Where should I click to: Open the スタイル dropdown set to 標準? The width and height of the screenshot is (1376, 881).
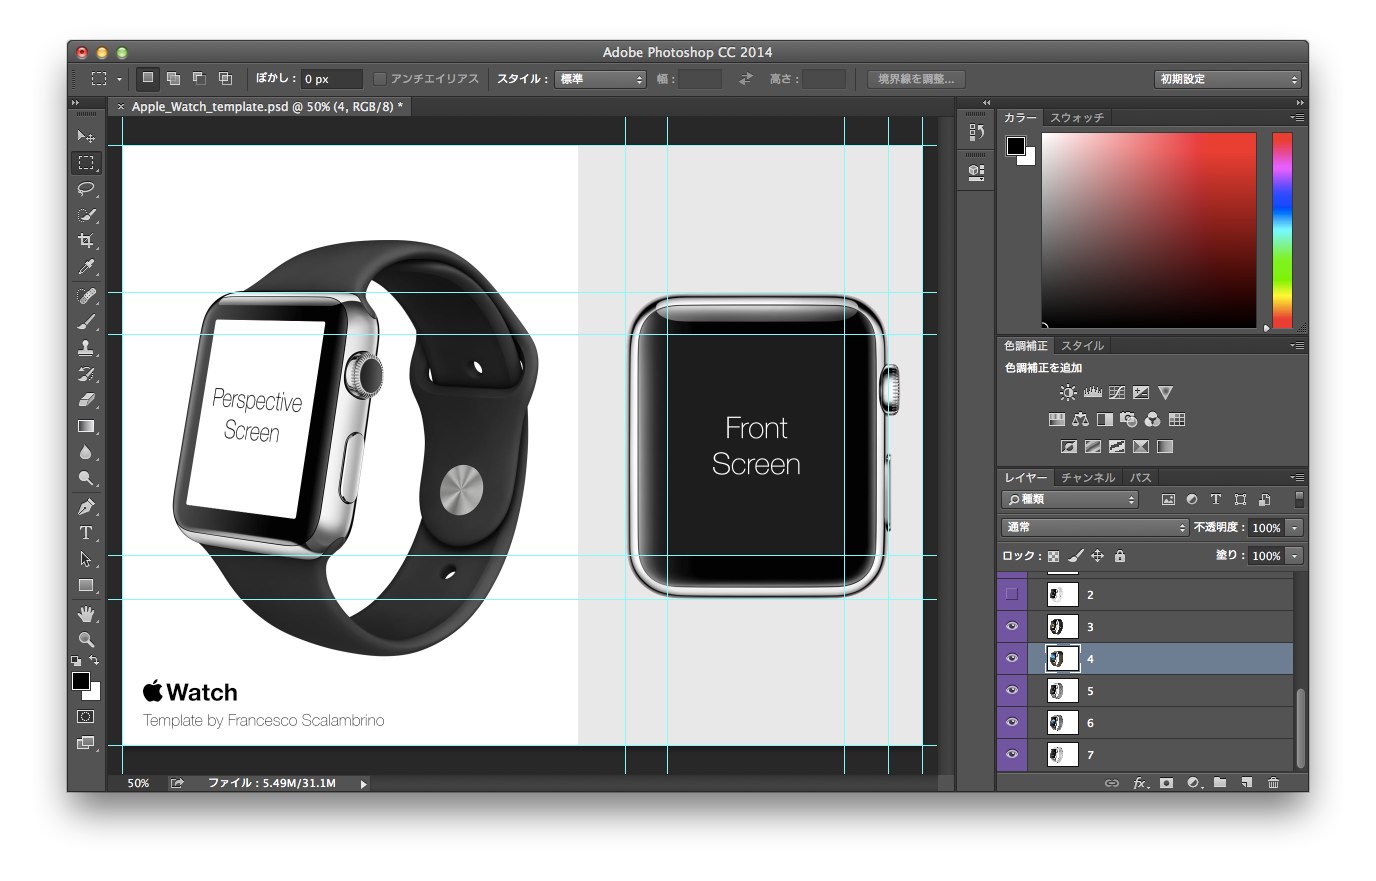(x=601, y=79)
